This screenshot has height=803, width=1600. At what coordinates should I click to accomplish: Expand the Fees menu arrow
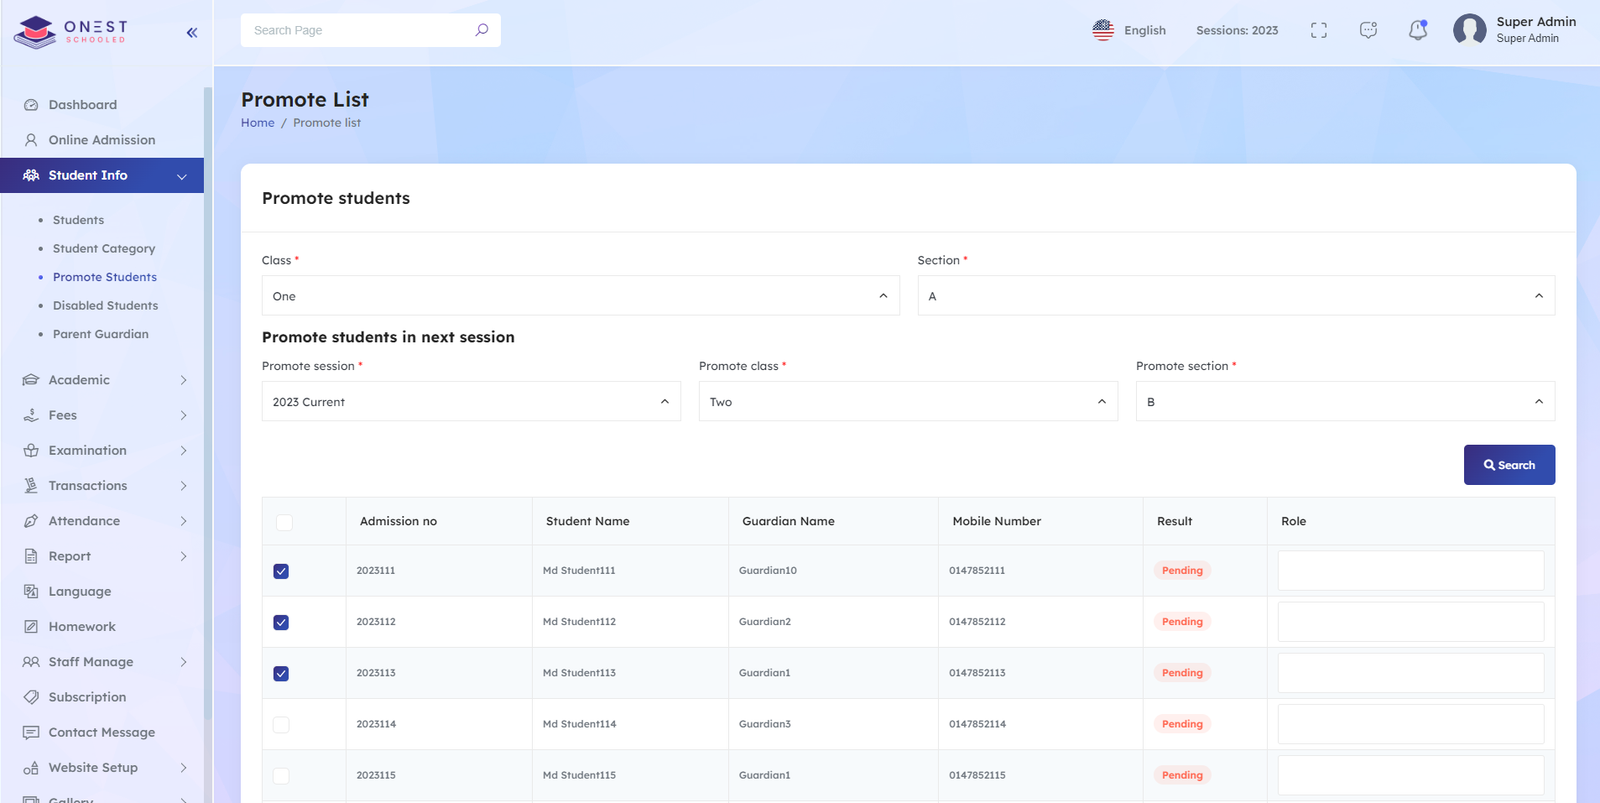tap(183, 415)
